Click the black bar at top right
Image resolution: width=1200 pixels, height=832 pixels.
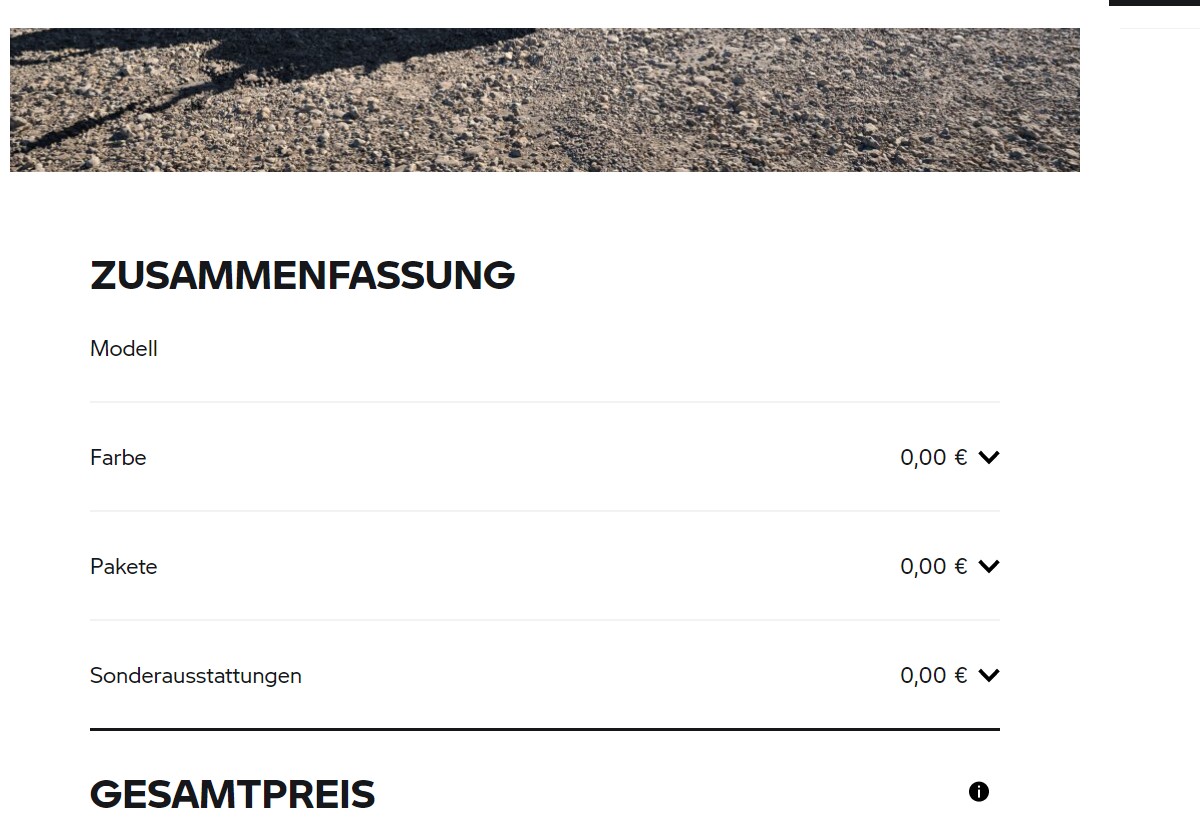[1154, 3]
